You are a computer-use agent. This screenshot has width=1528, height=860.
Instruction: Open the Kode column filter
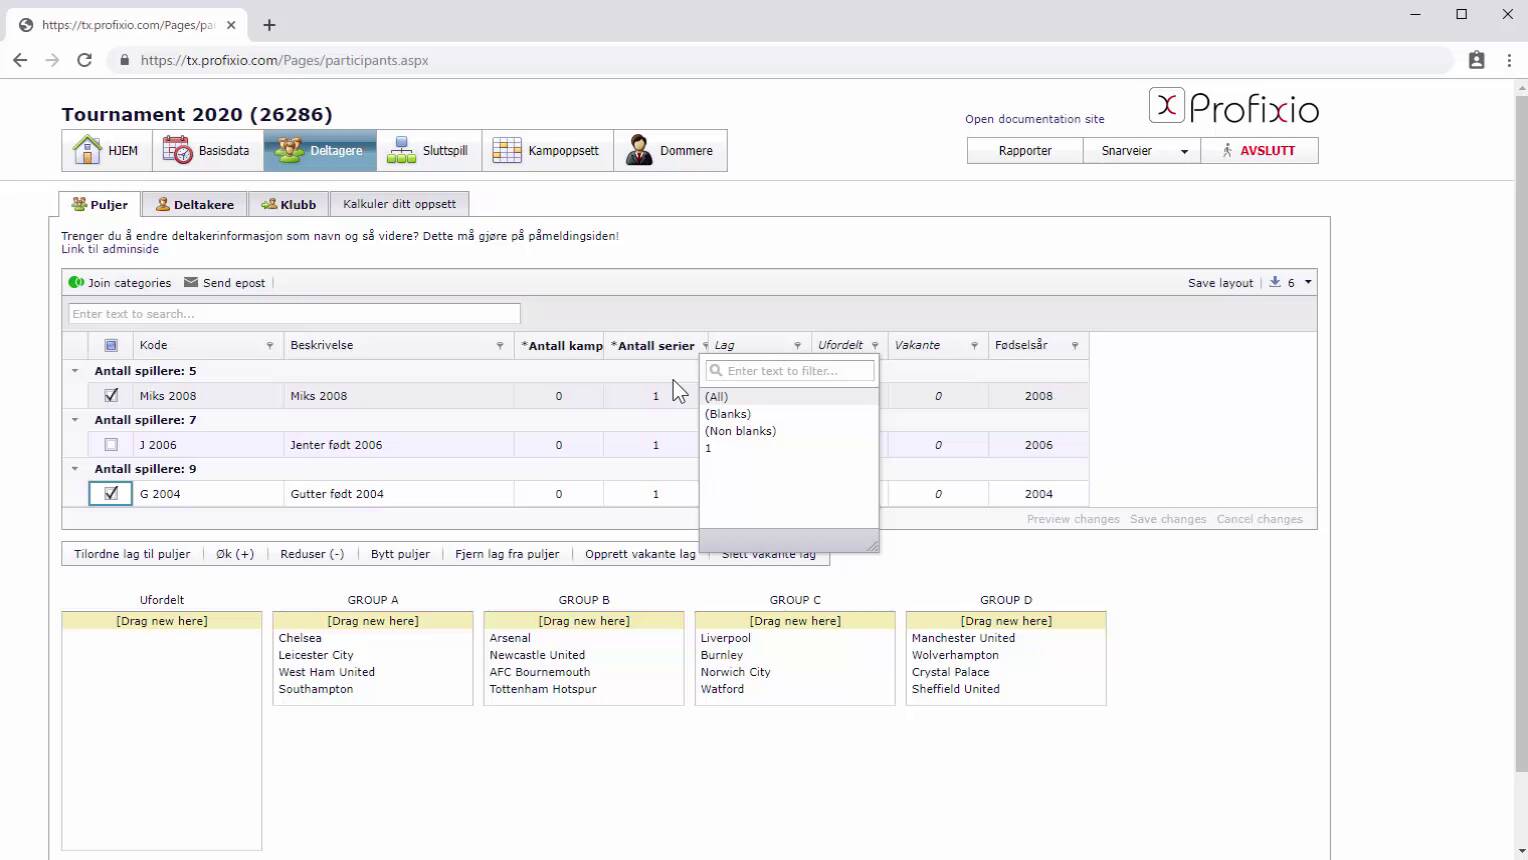pyautogui.click(x=270, y=346)
